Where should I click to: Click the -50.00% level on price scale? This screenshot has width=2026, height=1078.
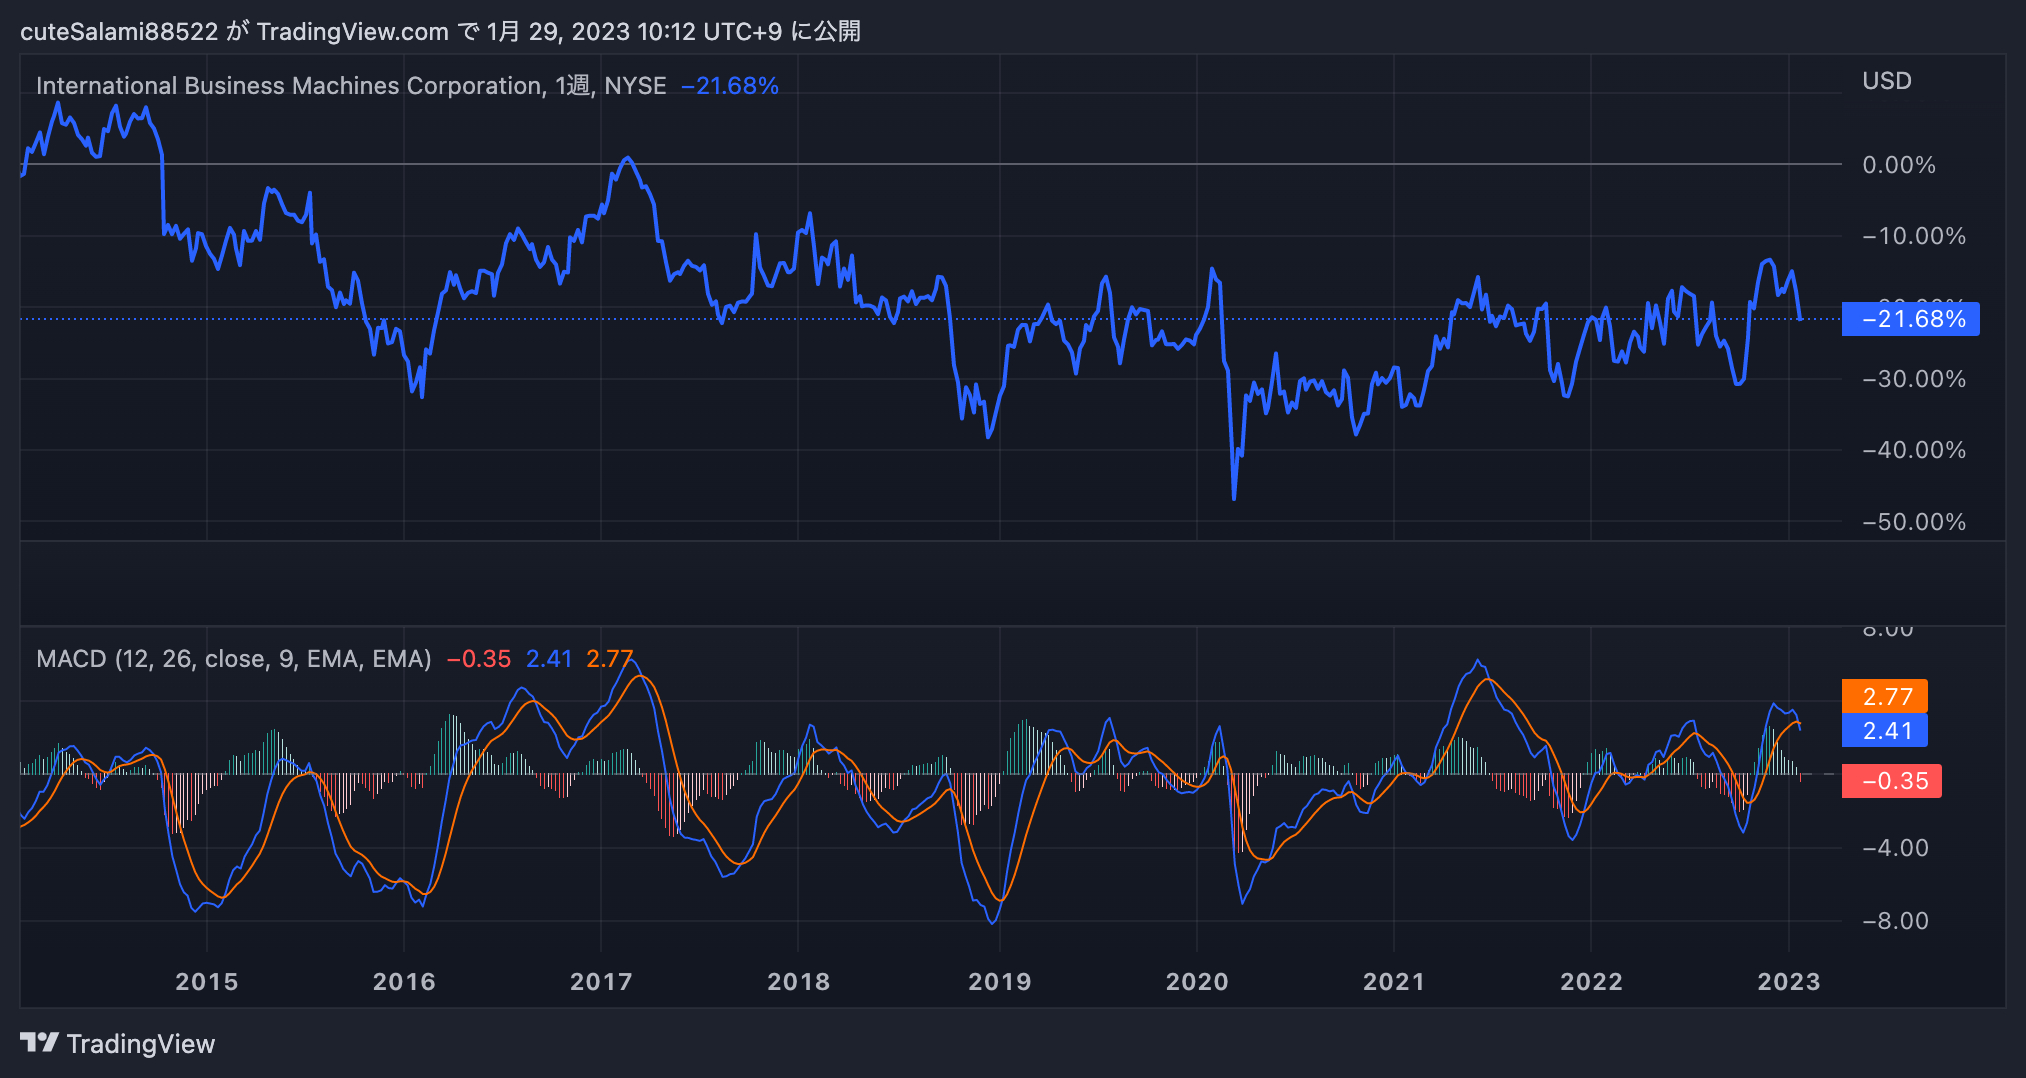tap(1913, 522)
